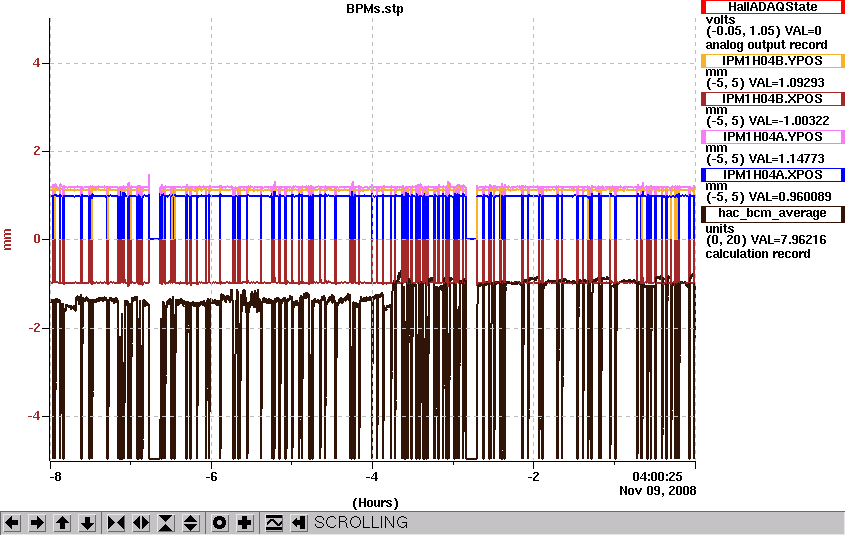Click the VAL=7.96216 reading

point(787,240)
